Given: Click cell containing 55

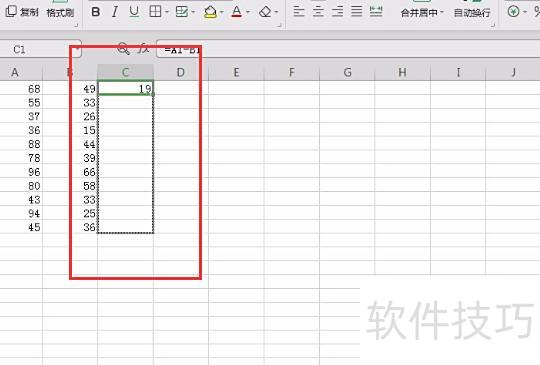Looking at the screenshot, I should tap(21, 102).
